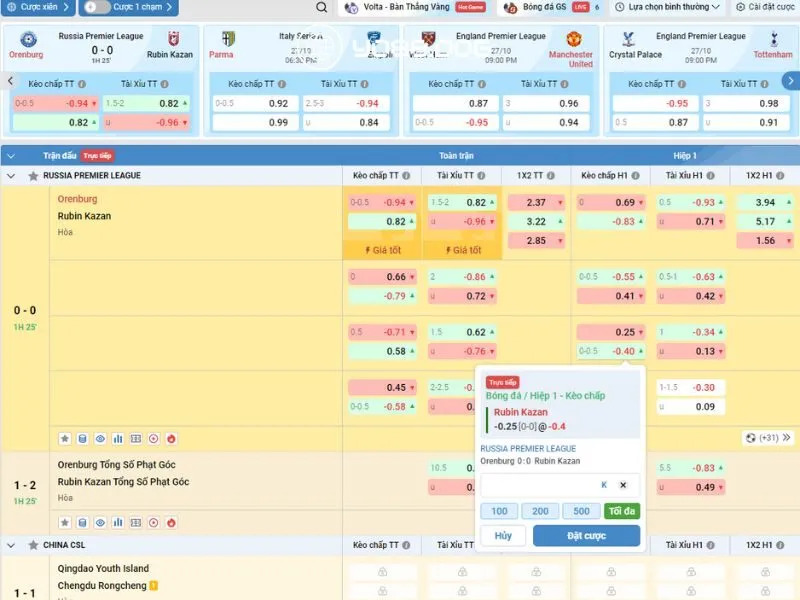
Task: Click the live stream play icon in corner-kicks row
Action: point(153,522)
